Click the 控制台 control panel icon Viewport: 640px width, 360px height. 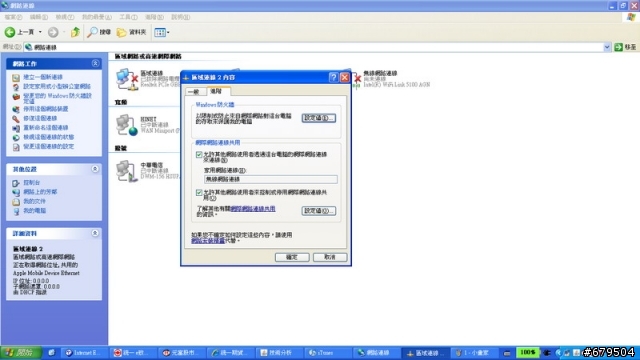(x=16, y=183)
